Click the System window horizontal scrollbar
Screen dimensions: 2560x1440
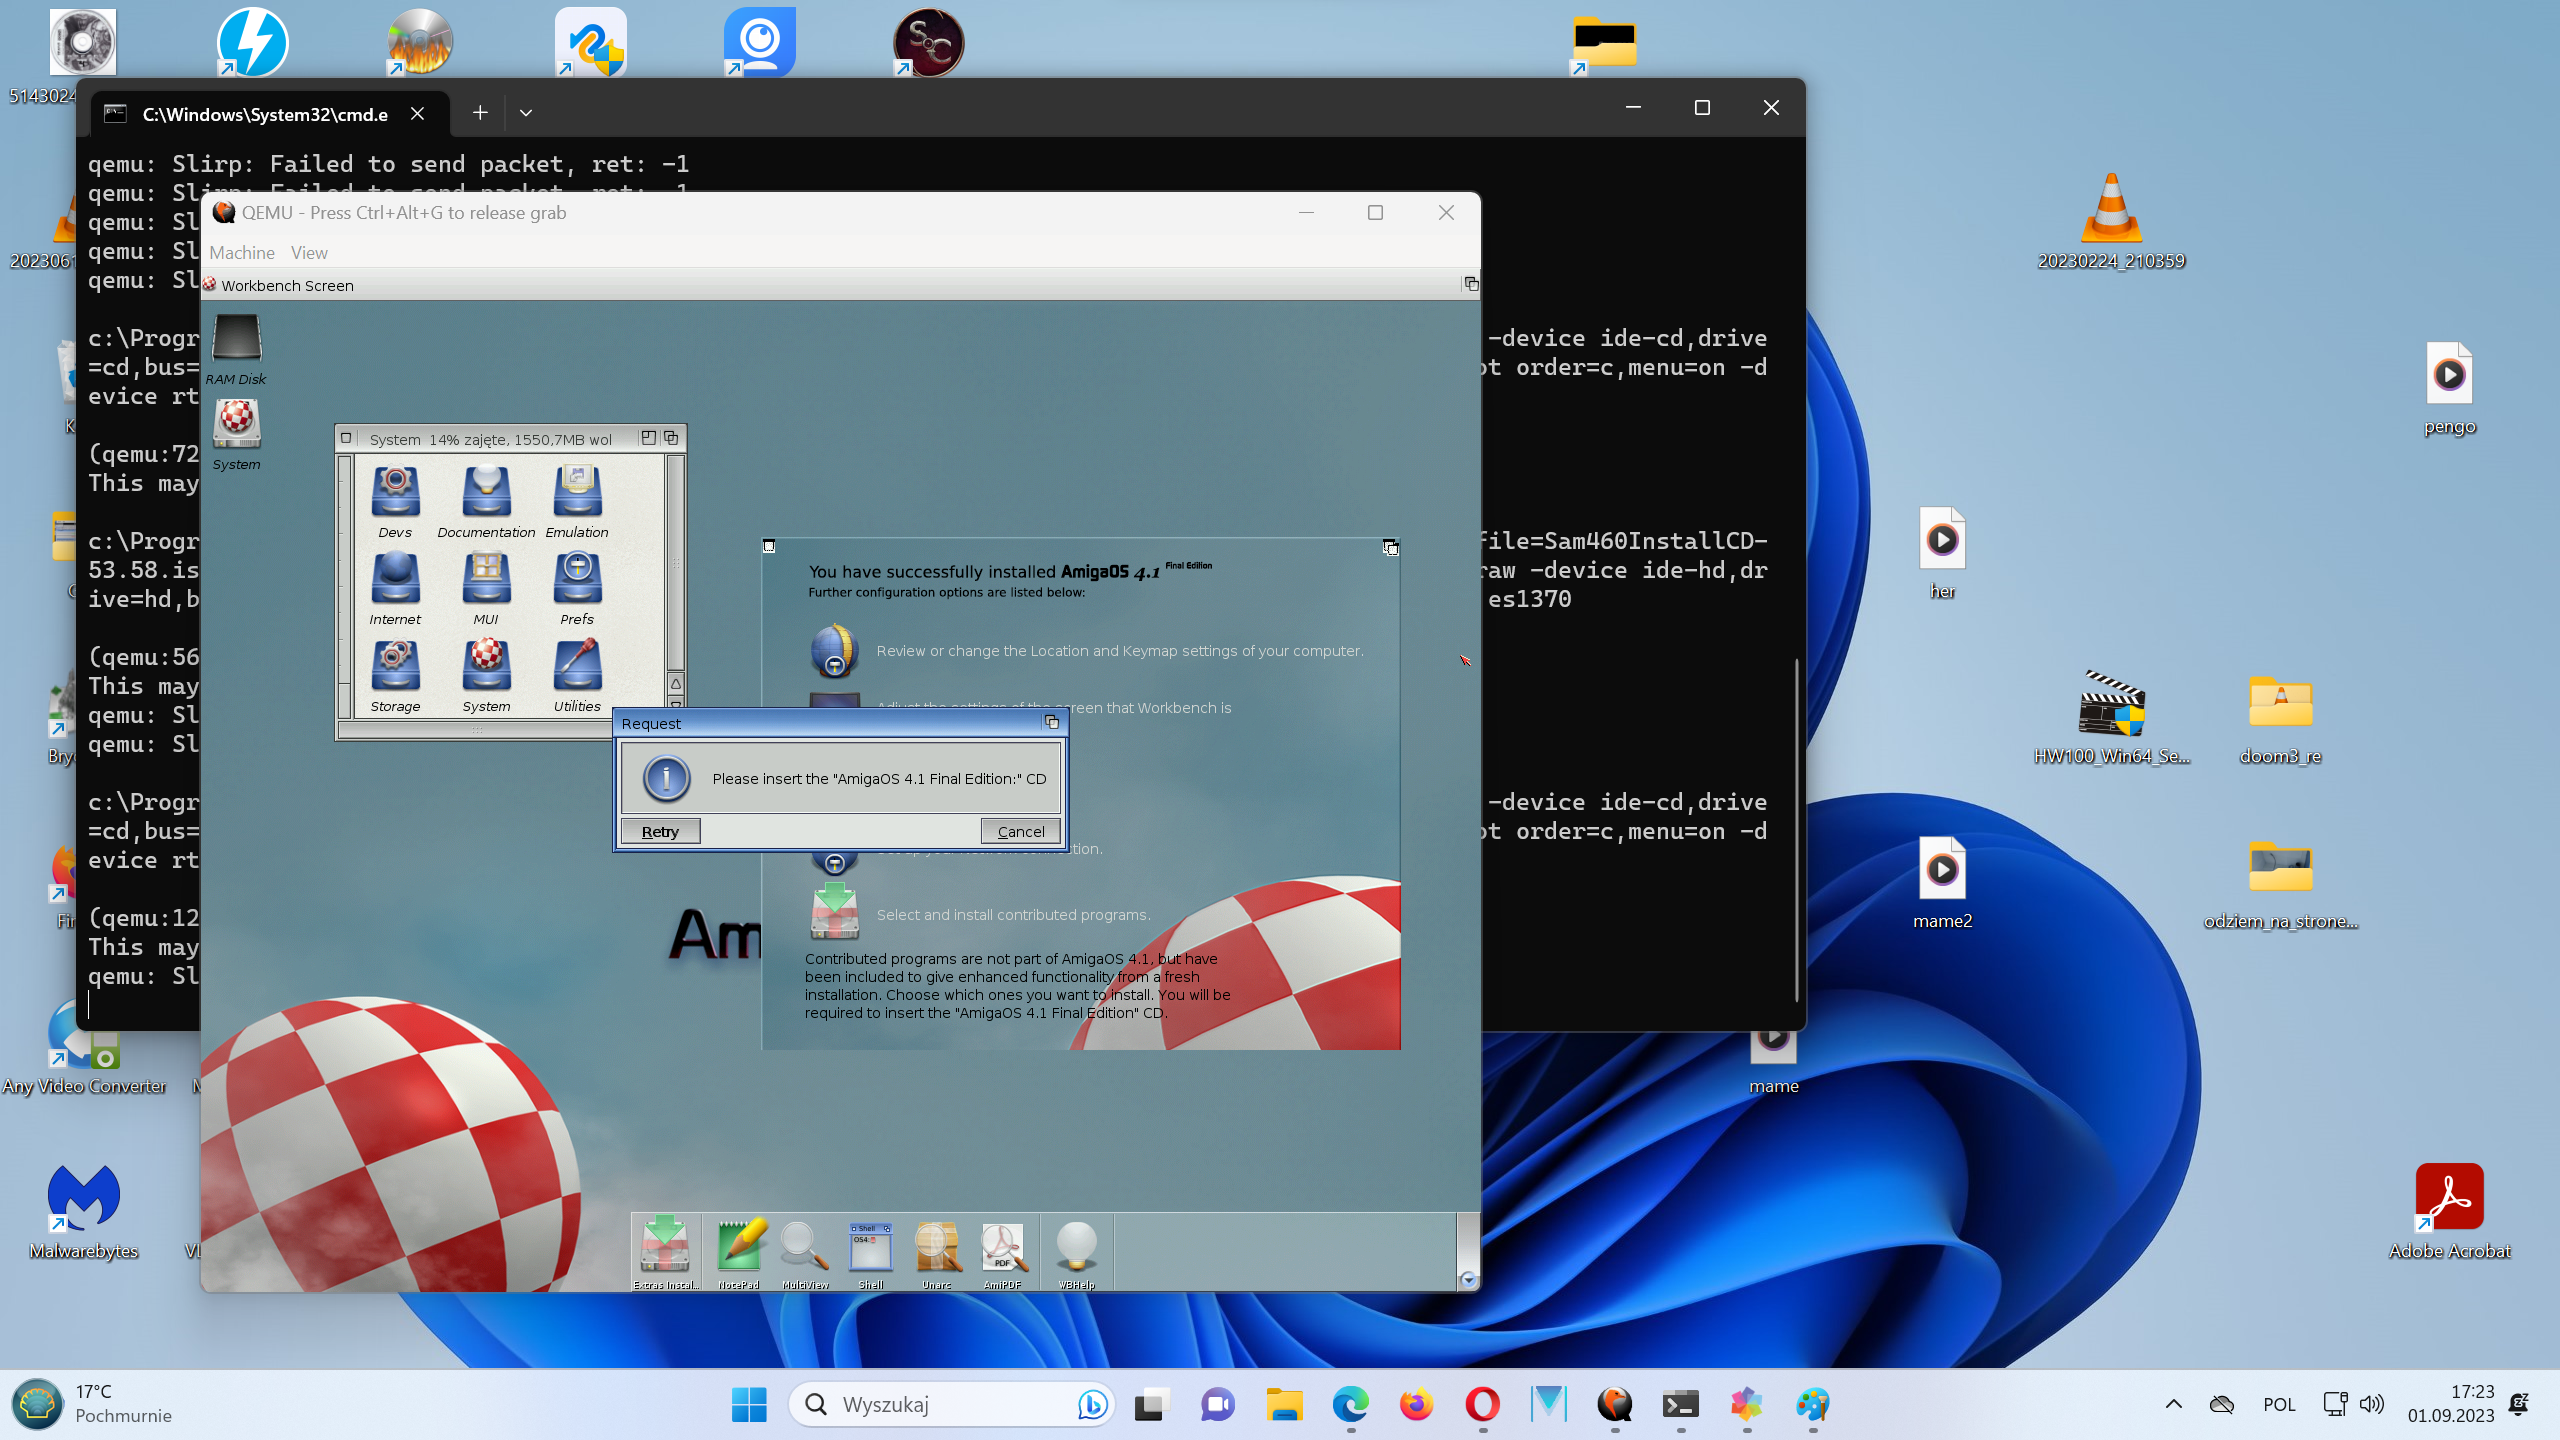click(476, 730)
